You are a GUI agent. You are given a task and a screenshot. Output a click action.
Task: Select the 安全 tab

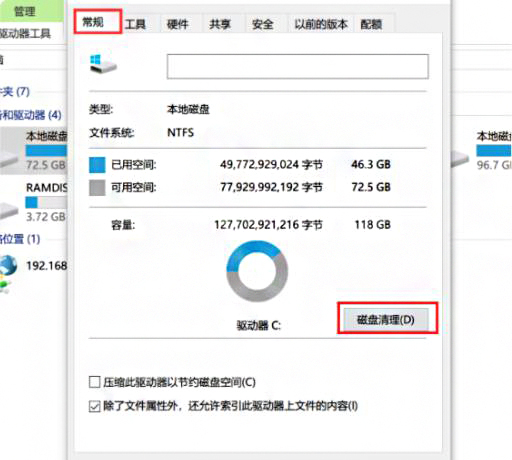[263, 24]
